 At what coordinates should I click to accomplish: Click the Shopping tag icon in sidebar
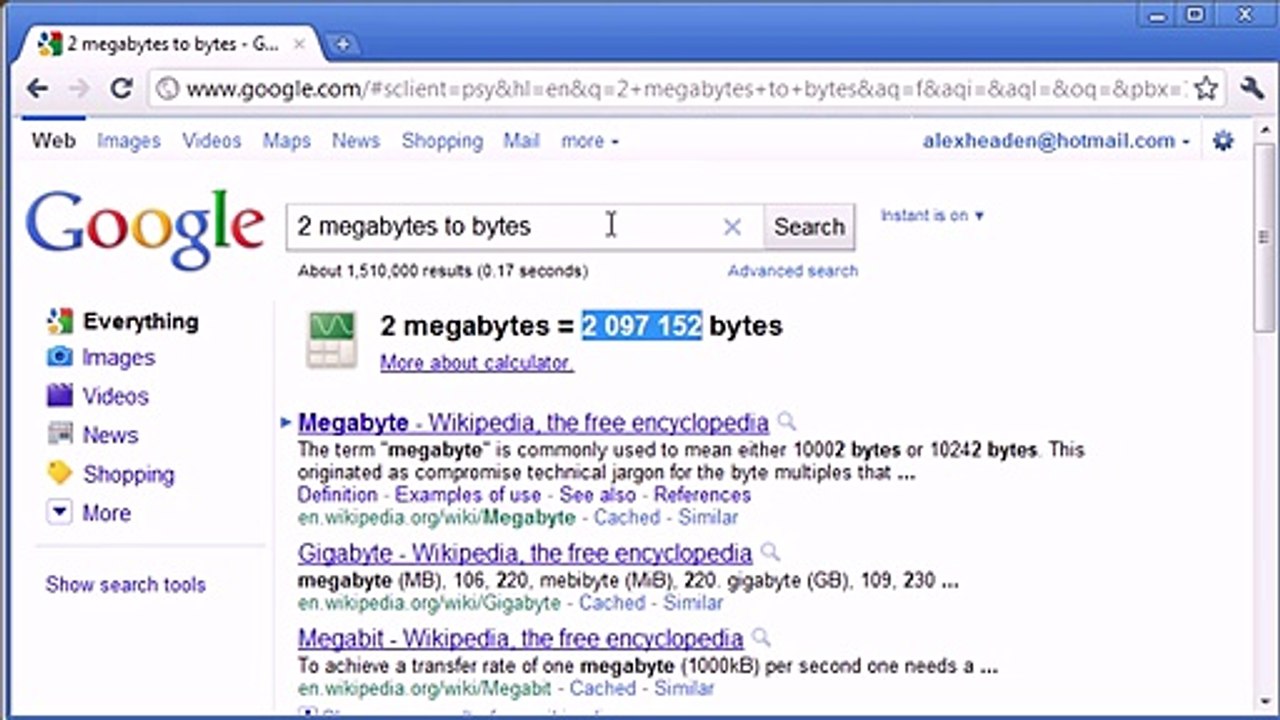pos(59,473)
